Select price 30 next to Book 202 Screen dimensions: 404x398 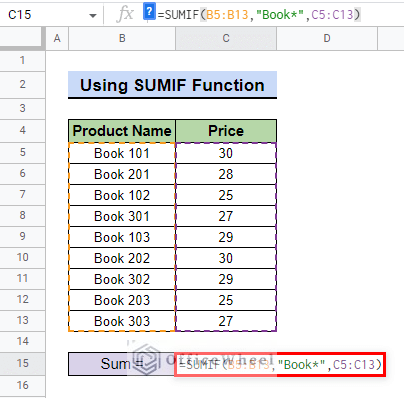tap(226, 258)
